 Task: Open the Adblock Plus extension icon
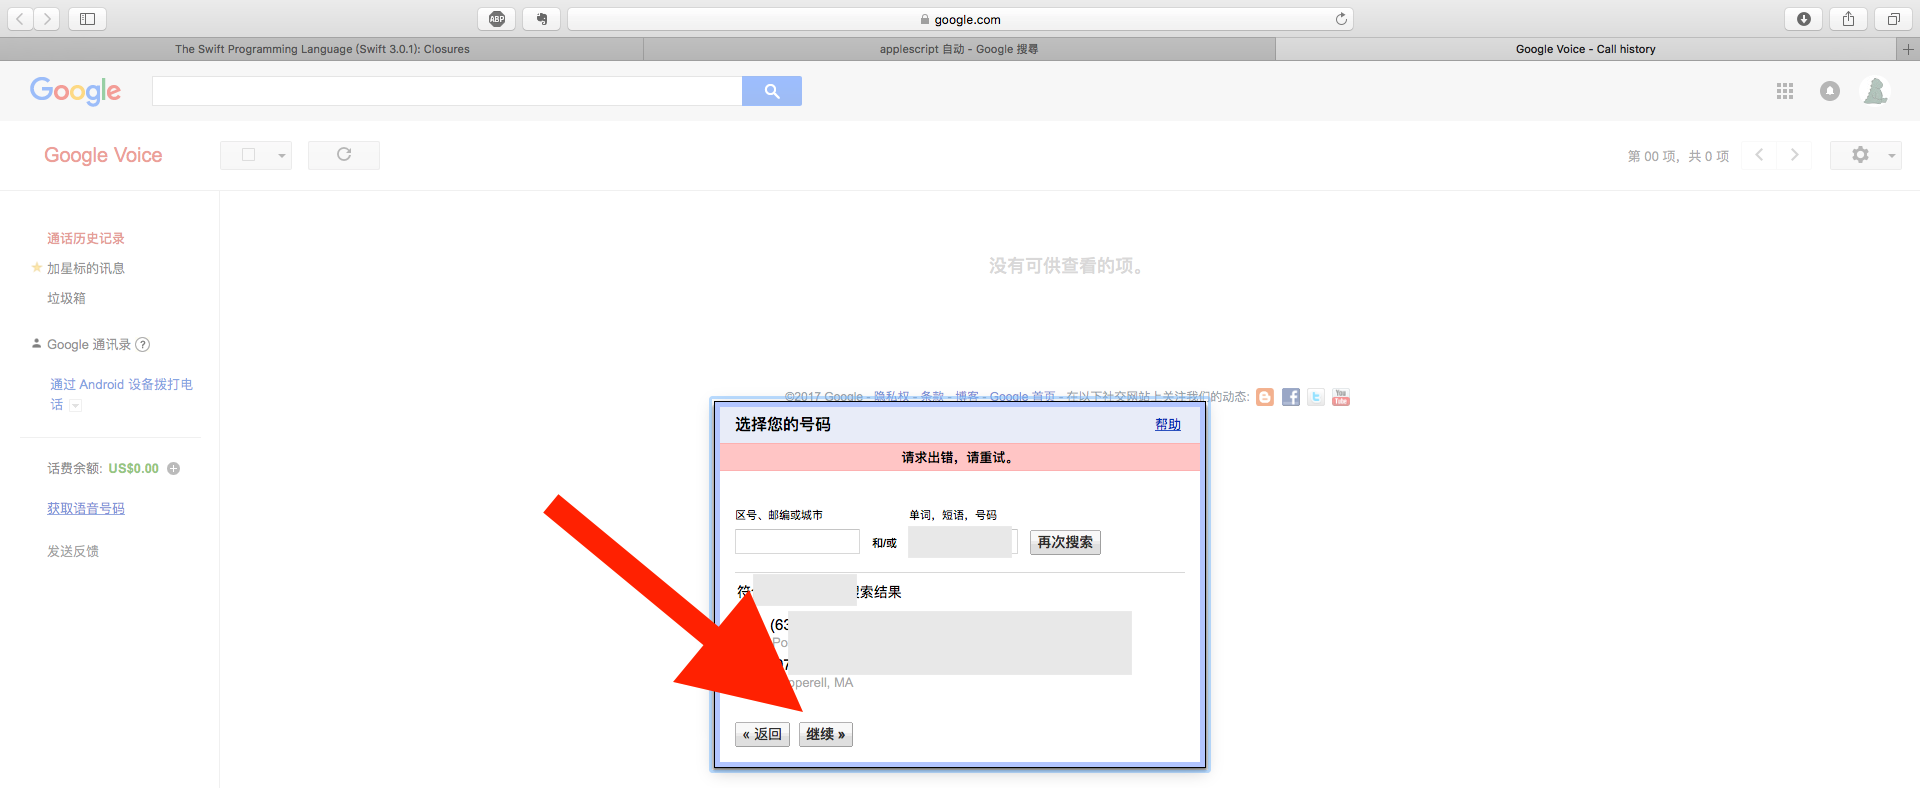[x=497, y=19]
